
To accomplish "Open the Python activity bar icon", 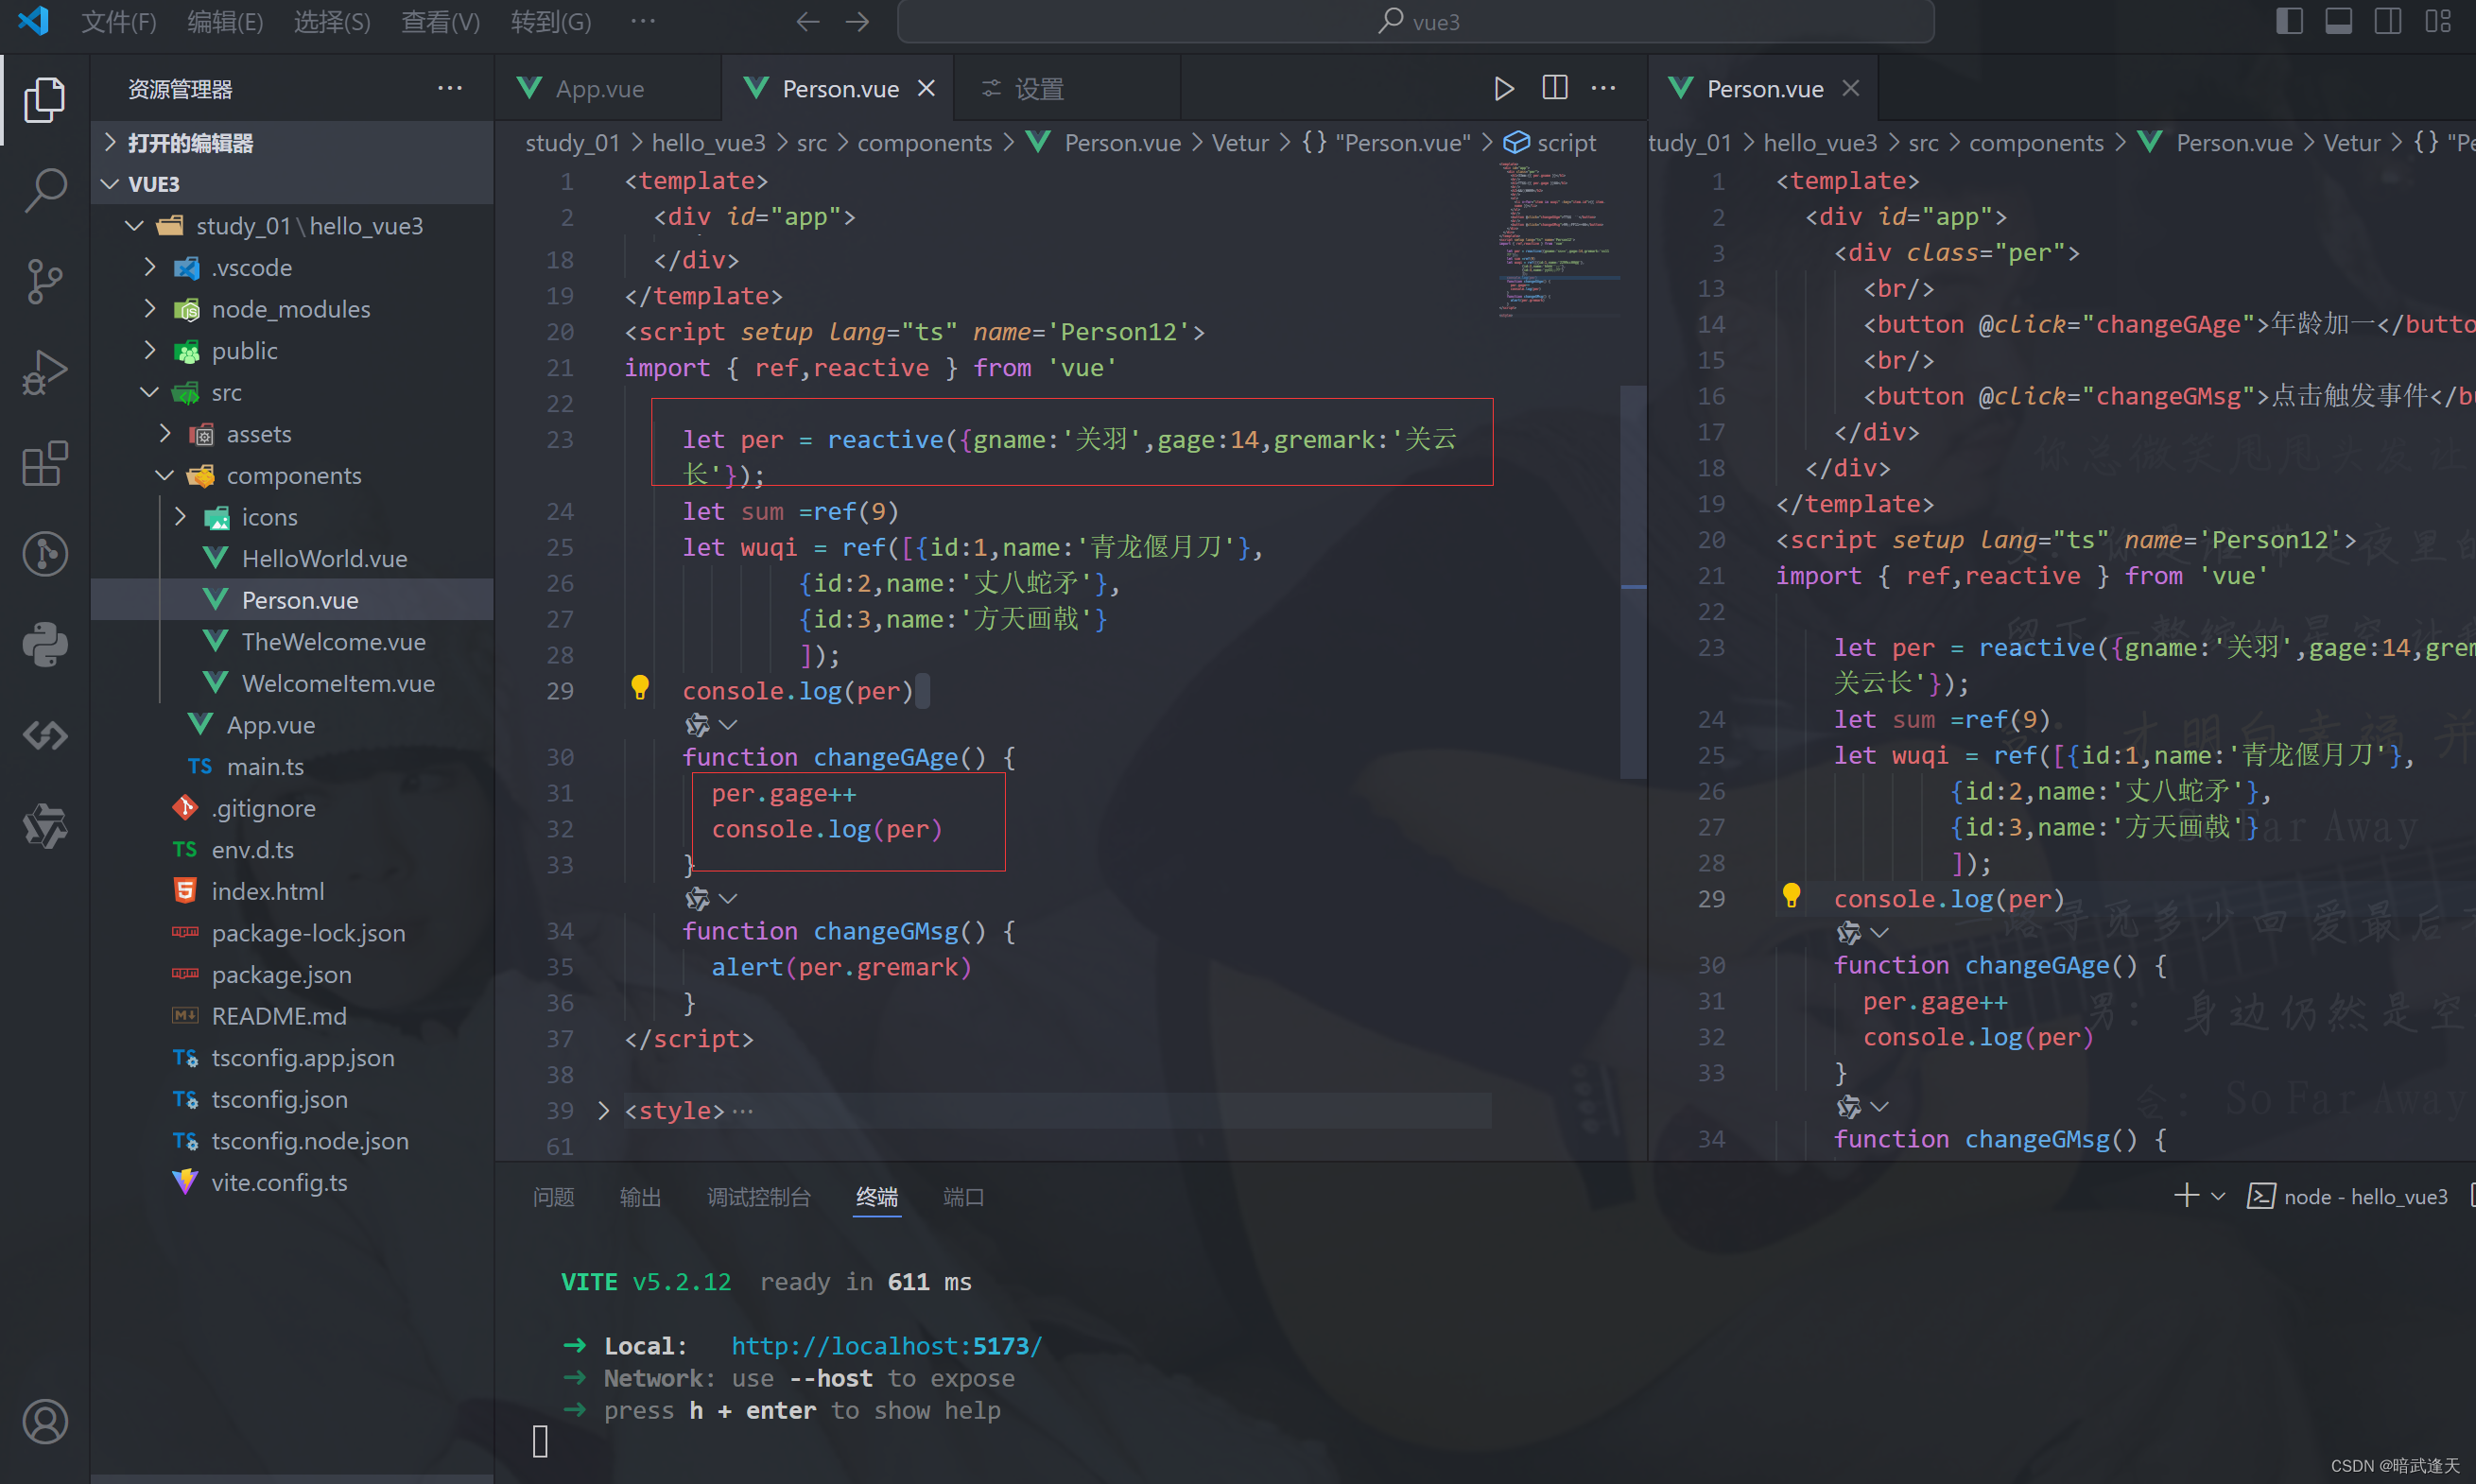I will click(45, 645).
